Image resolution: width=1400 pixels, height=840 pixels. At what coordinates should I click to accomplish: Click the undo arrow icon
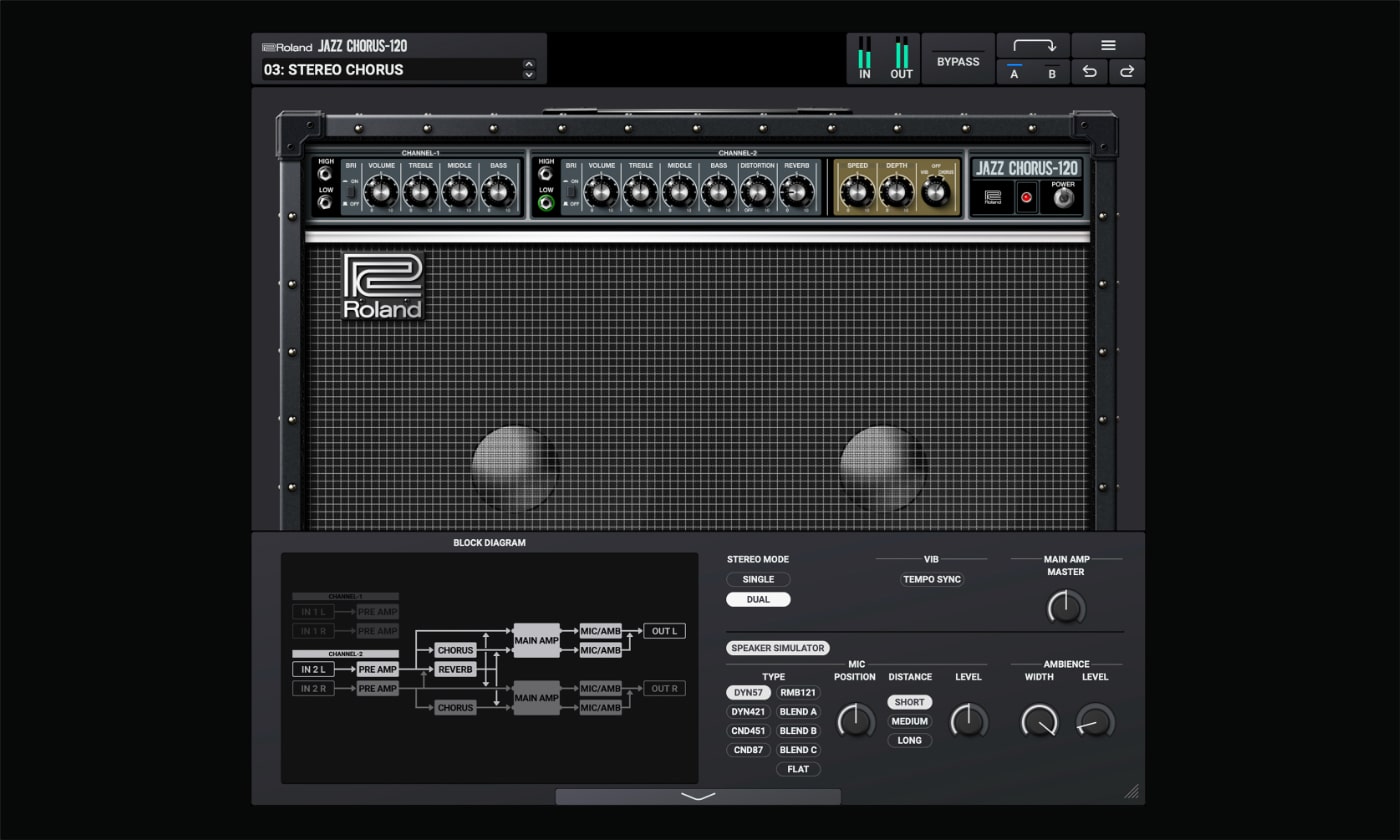point(1089,72)
